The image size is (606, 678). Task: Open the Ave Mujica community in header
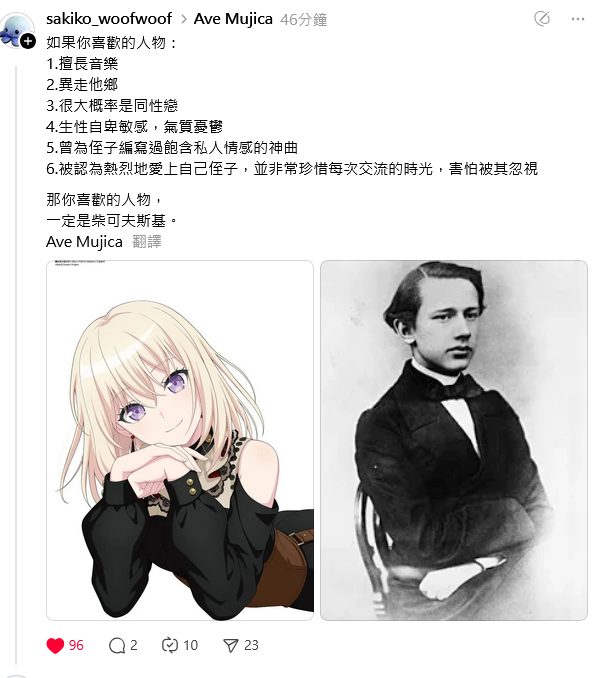tap(233, 19)
